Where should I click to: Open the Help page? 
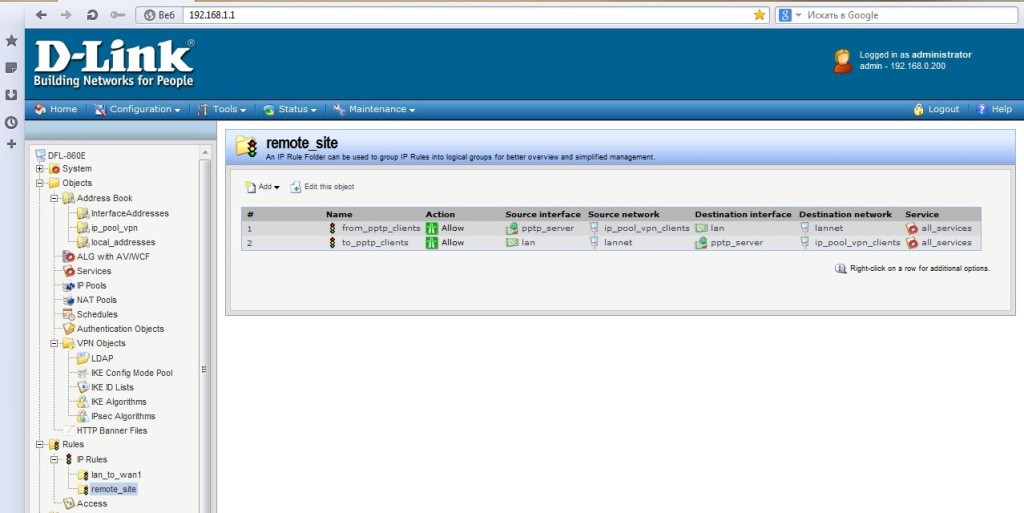[x=994, y=109]
